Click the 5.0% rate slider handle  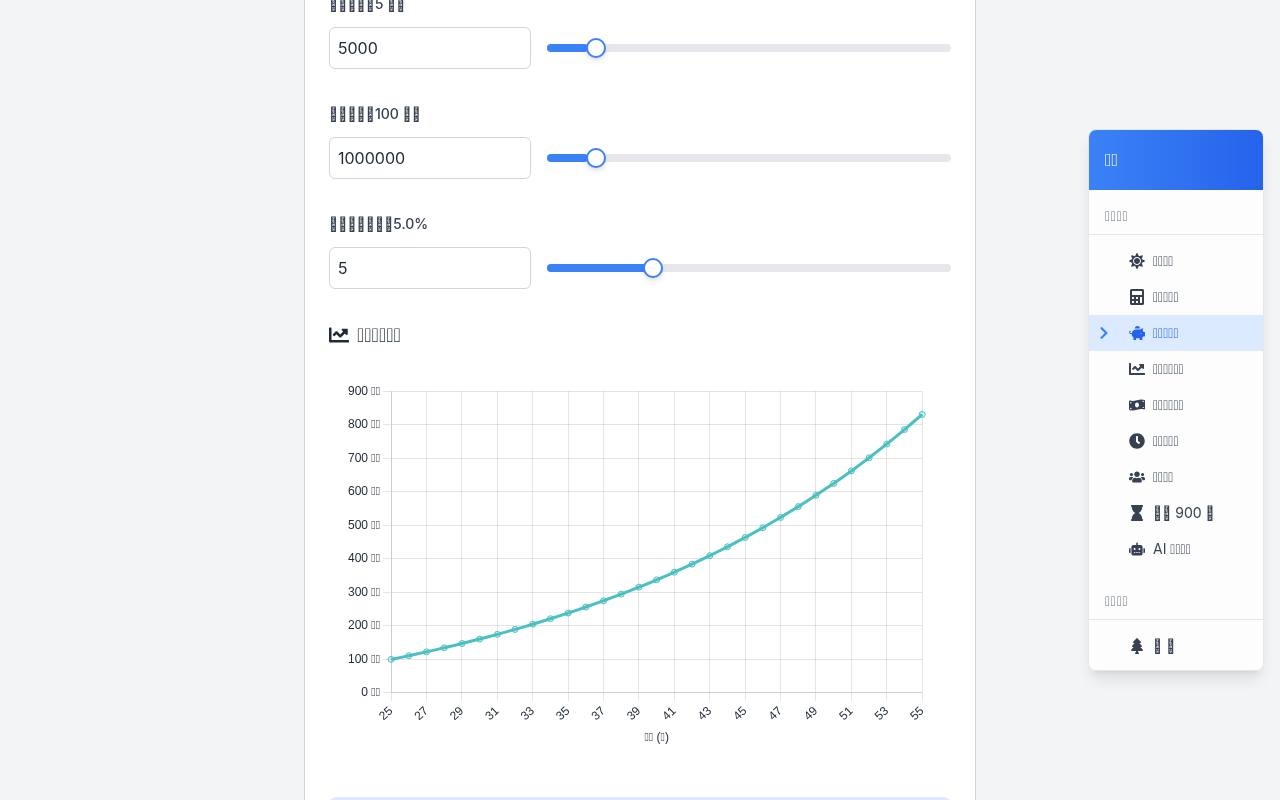click(x=653, y=268)
